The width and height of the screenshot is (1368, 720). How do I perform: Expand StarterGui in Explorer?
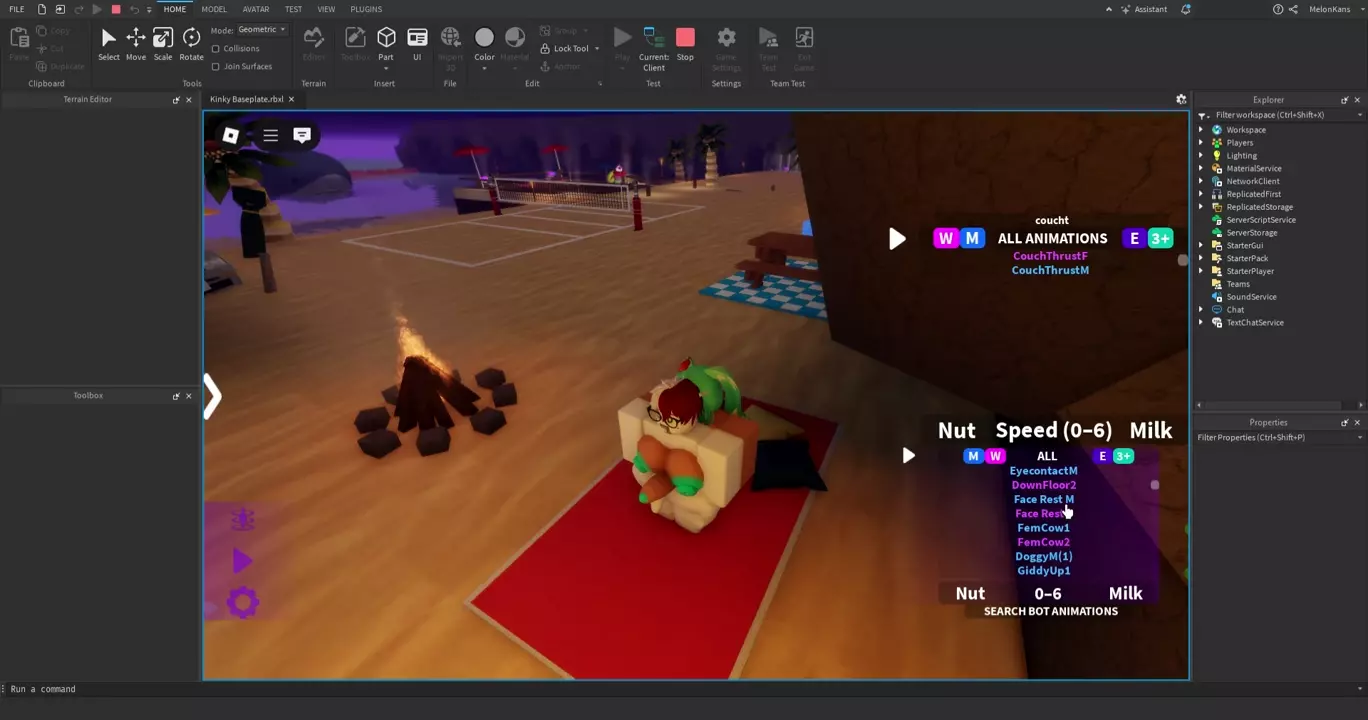[x=1201, y=245]
